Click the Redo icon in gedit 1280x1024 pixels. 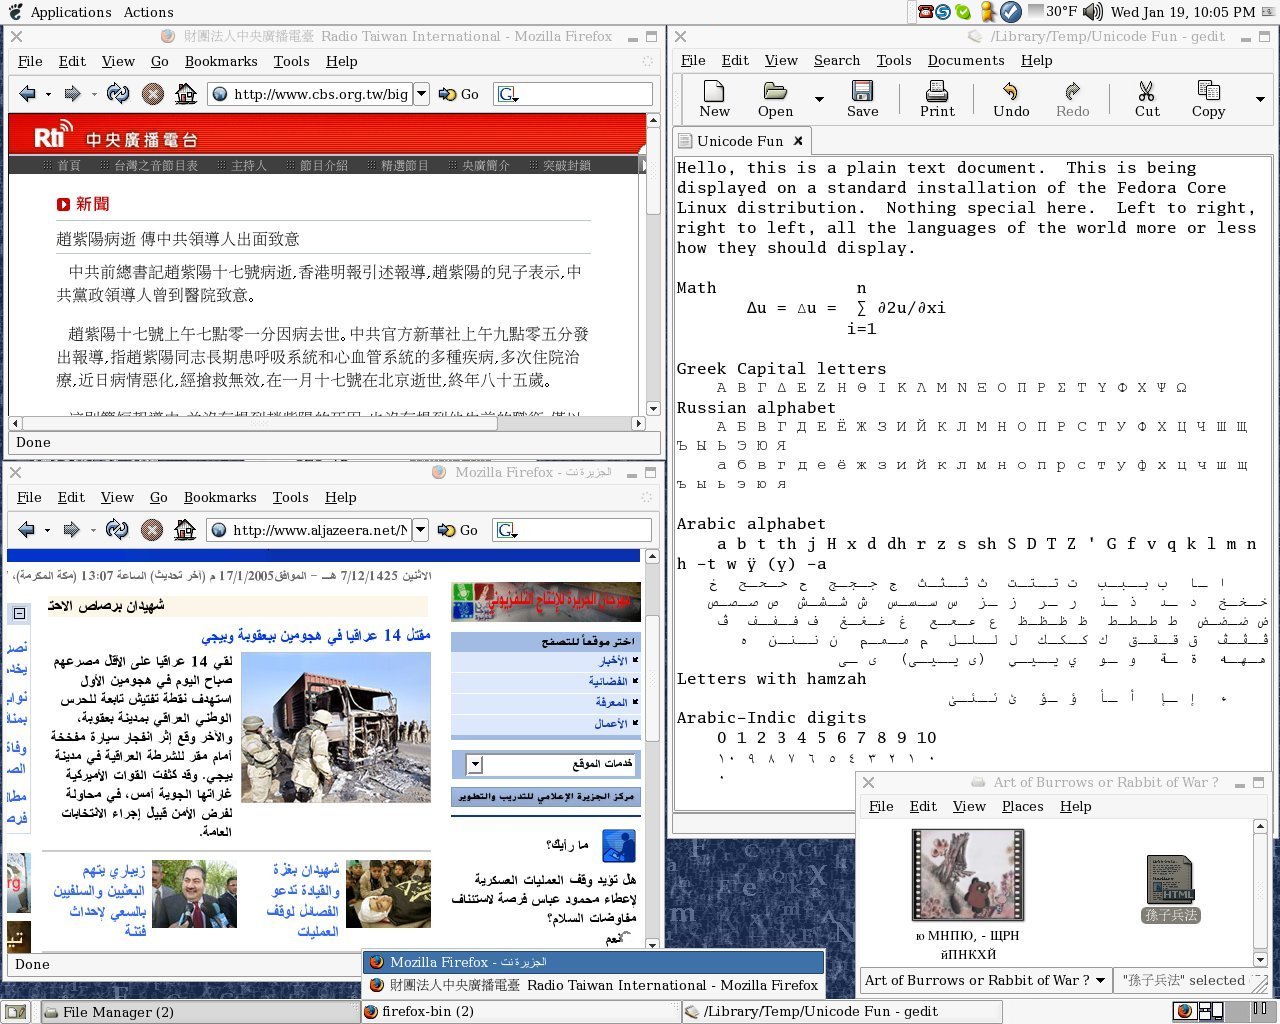[1072, 100]
